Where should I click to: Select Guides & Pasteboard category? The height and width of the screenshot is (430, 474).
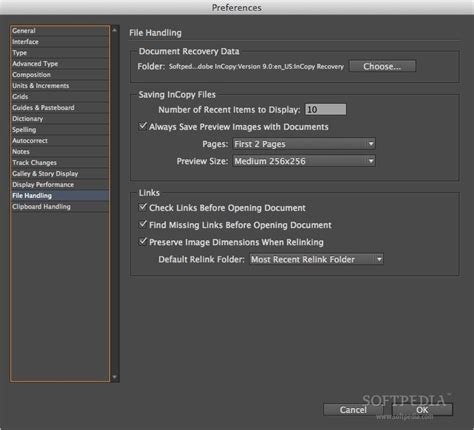[60, 108]
